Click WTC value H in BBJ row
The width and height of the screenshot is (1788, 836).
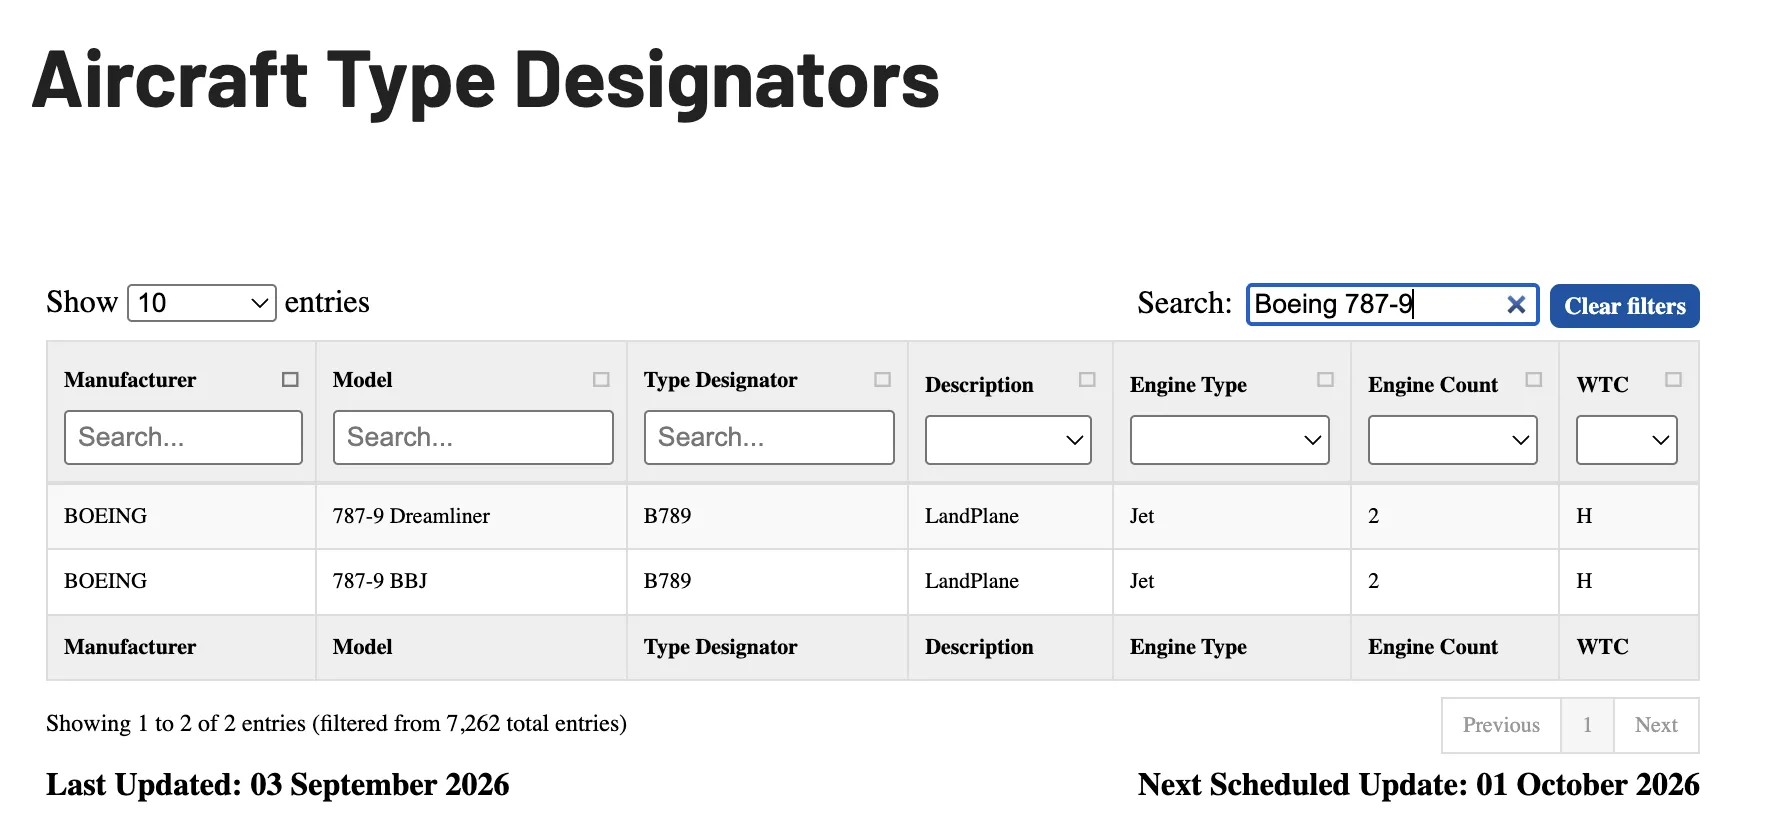(x=1584, y=581)
